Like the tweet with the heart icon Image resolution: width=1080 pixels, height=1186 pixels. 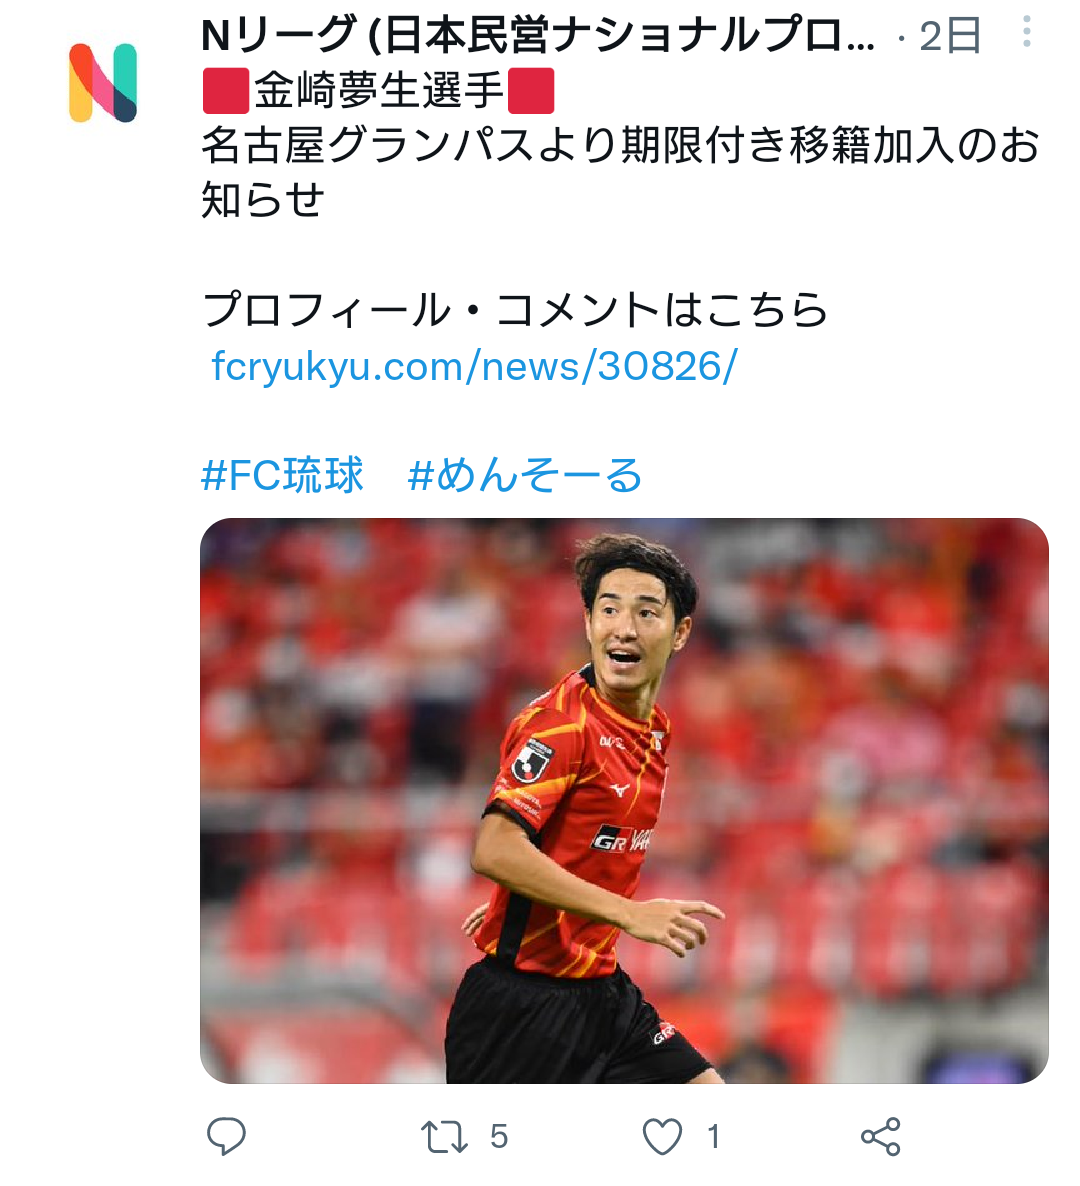pyautogui.click(x=663, y=1136)
